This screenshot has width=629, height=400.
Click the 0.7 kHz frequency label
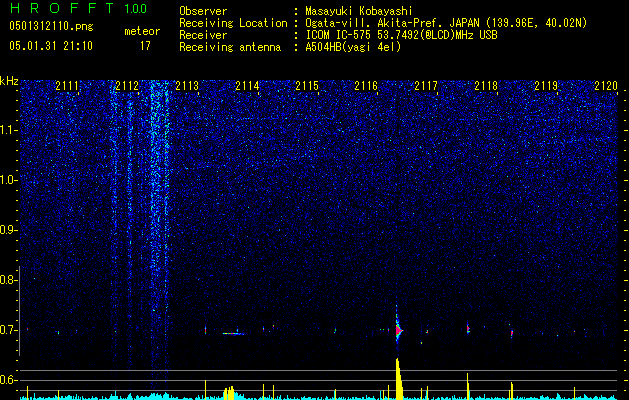coord(6,330)
